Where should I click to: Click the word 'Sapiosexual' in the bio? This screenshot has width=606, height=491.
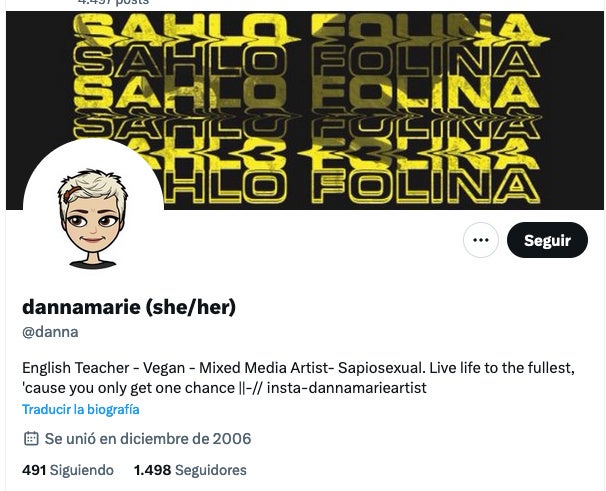380,368
